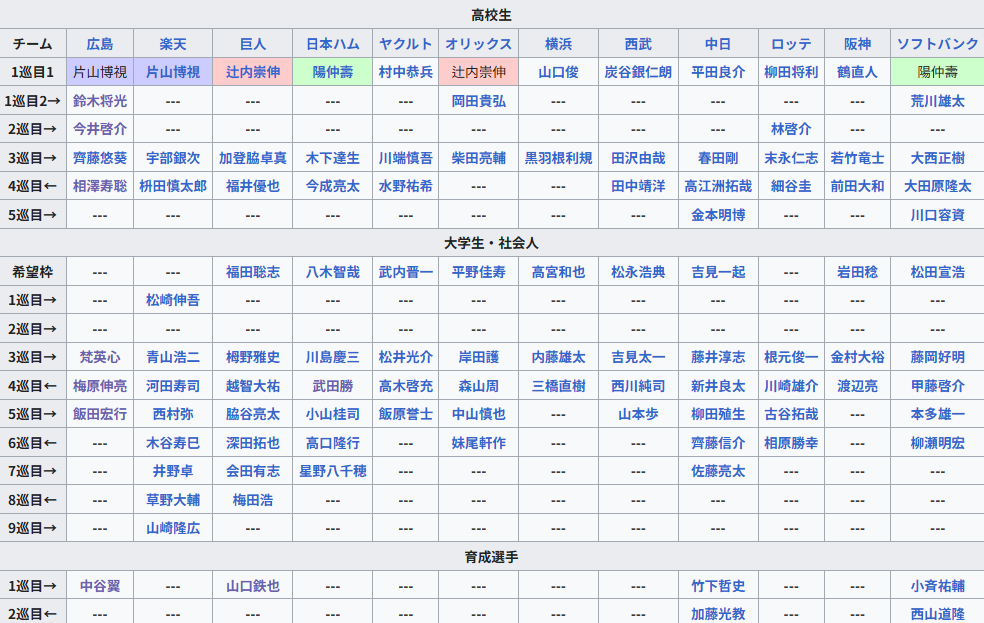Click the 藤岡好明 link
The height and width of the screenshot is (623, 984).
tap(937, 357)
